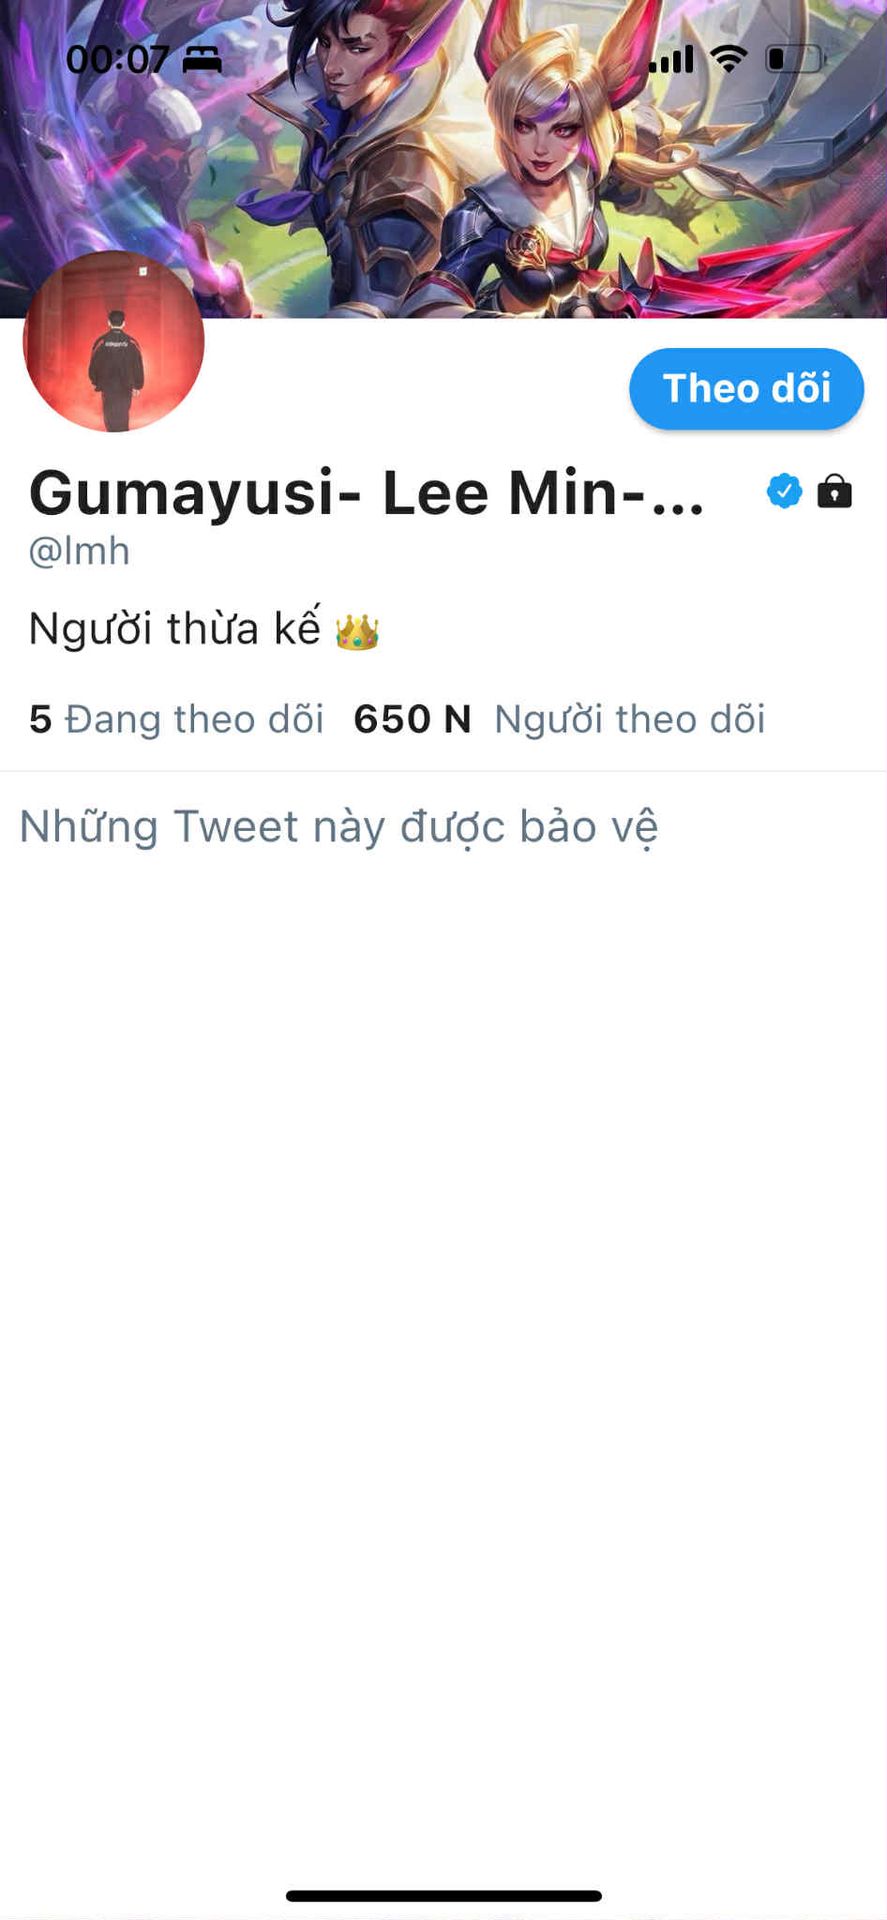Tap the home indicator bar at bottom
The image size is (887, 1920).
pyautogui.click(x=444, y=1896)
